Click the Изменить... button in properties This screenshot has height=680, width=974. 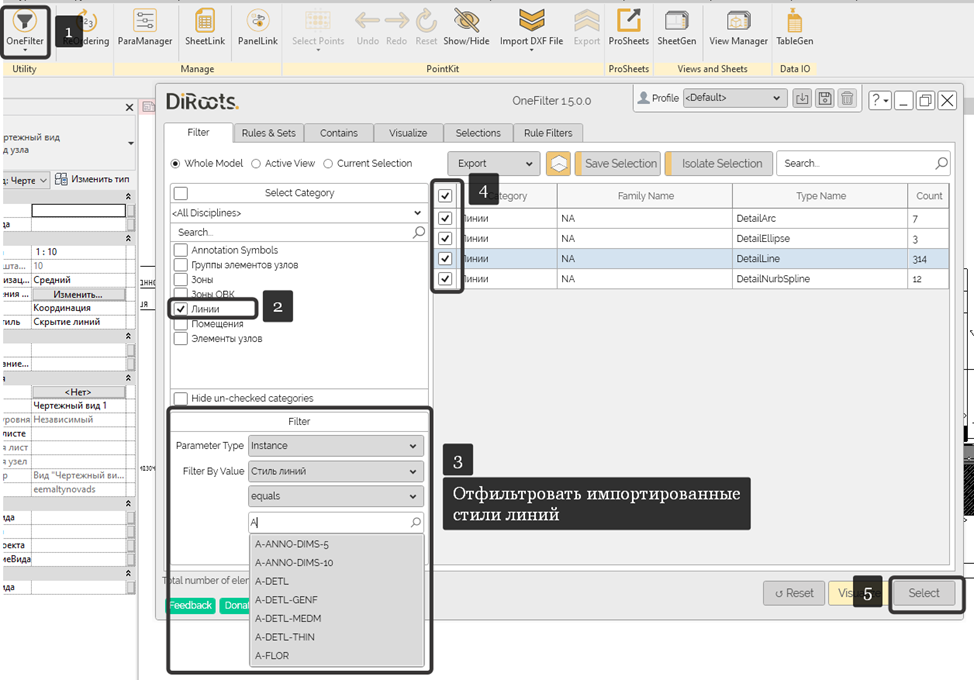[78, 294]
